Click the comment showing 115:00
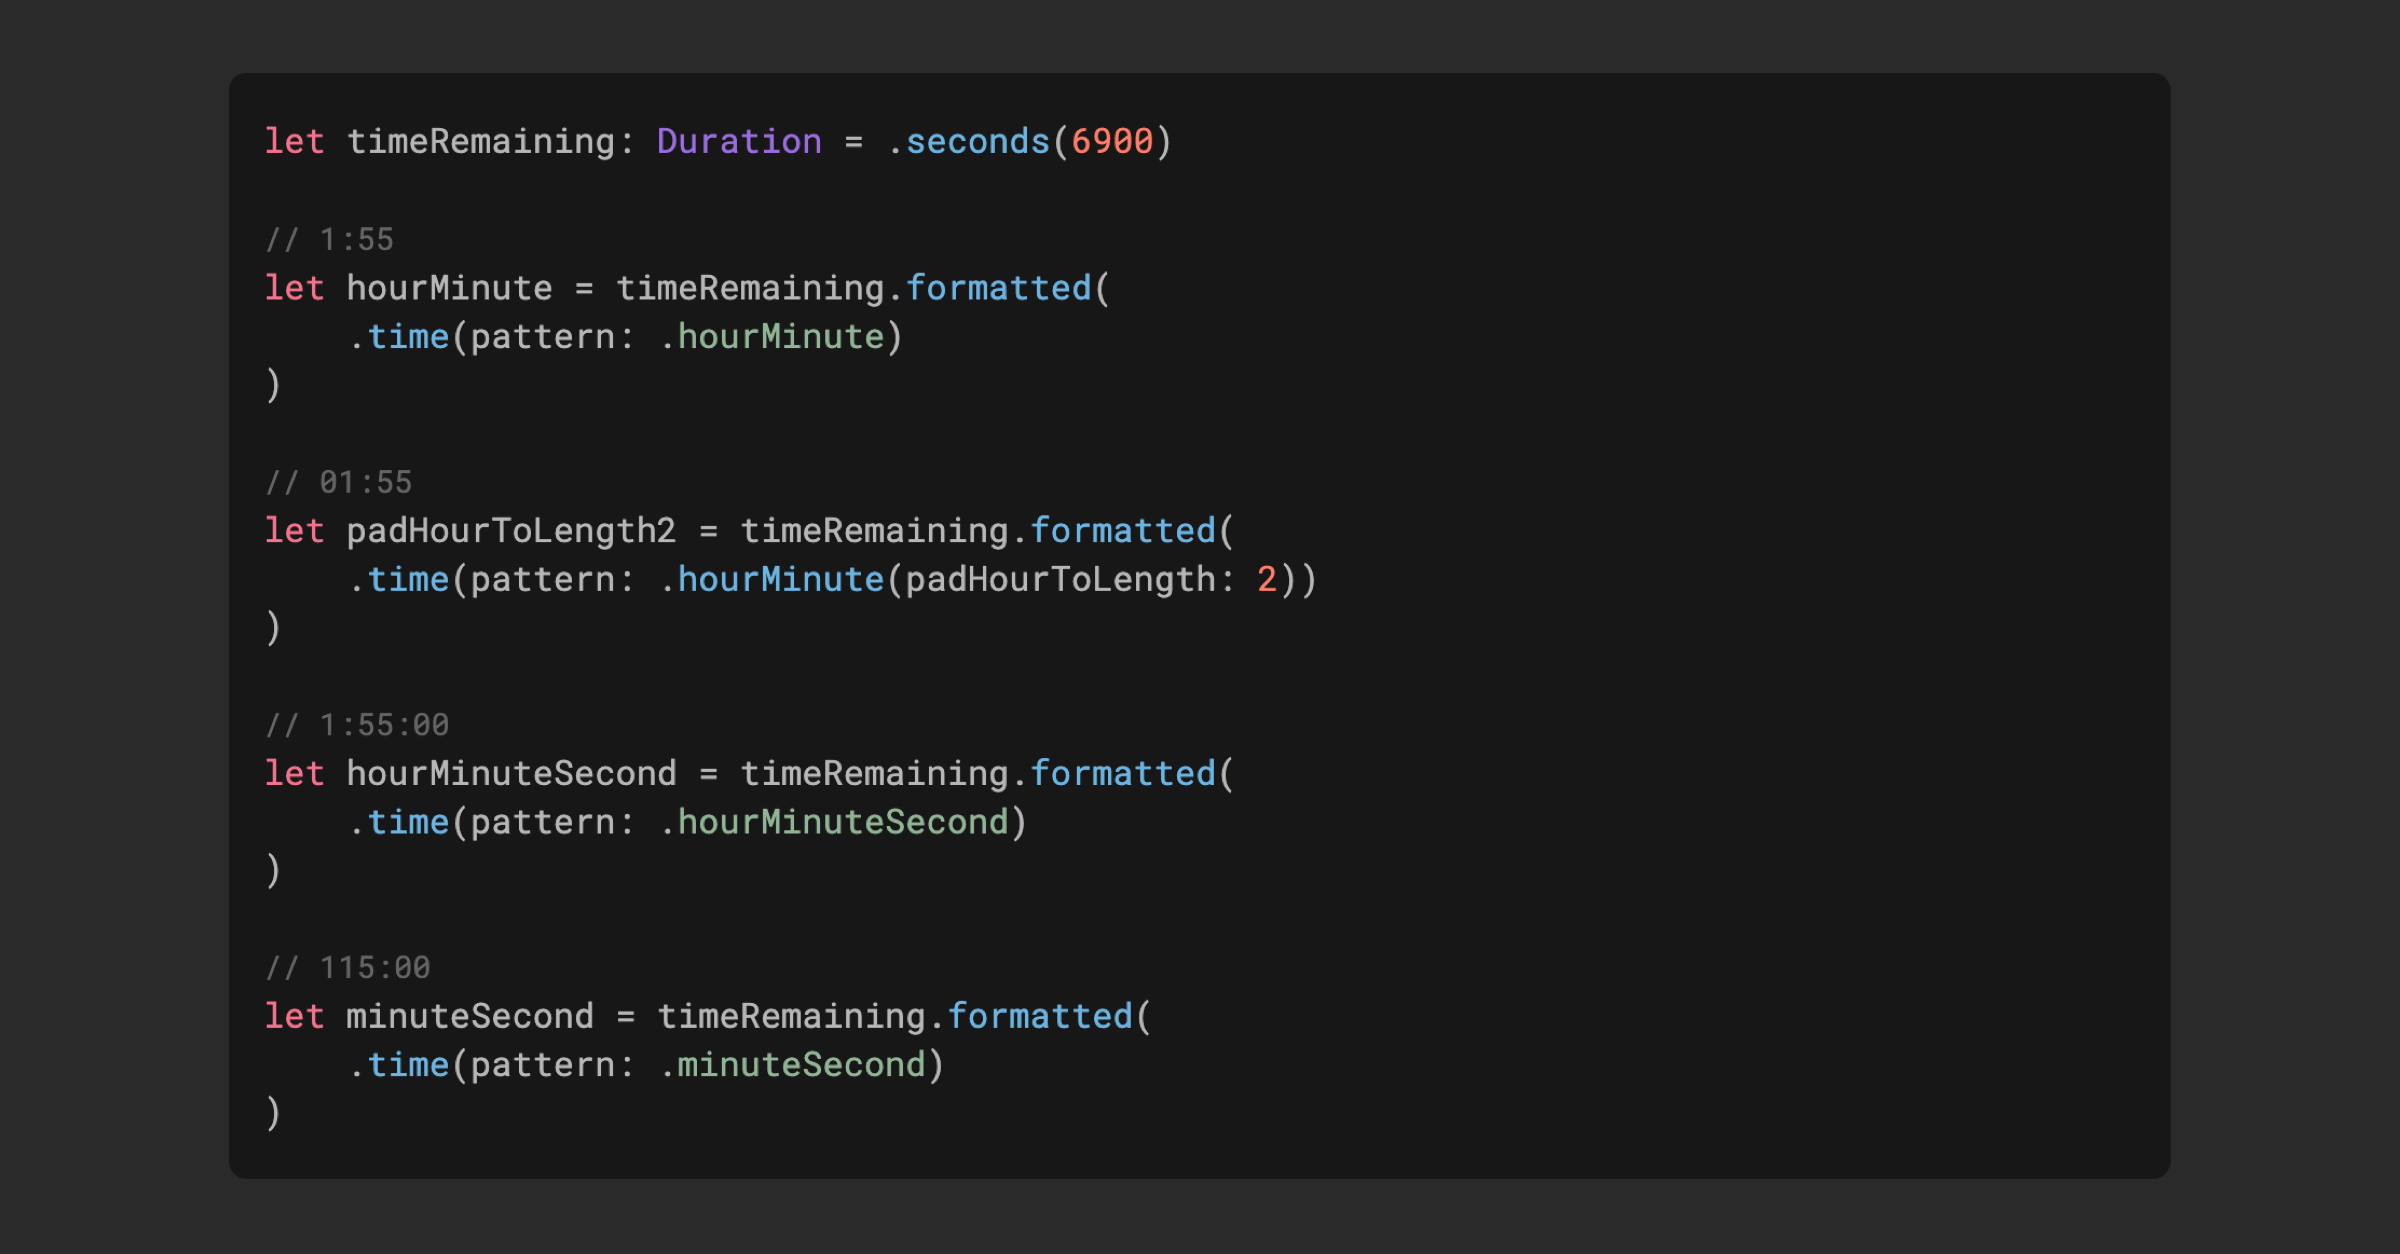Viewport: 2400px width, 1254px height. click(x=350, y=966)
